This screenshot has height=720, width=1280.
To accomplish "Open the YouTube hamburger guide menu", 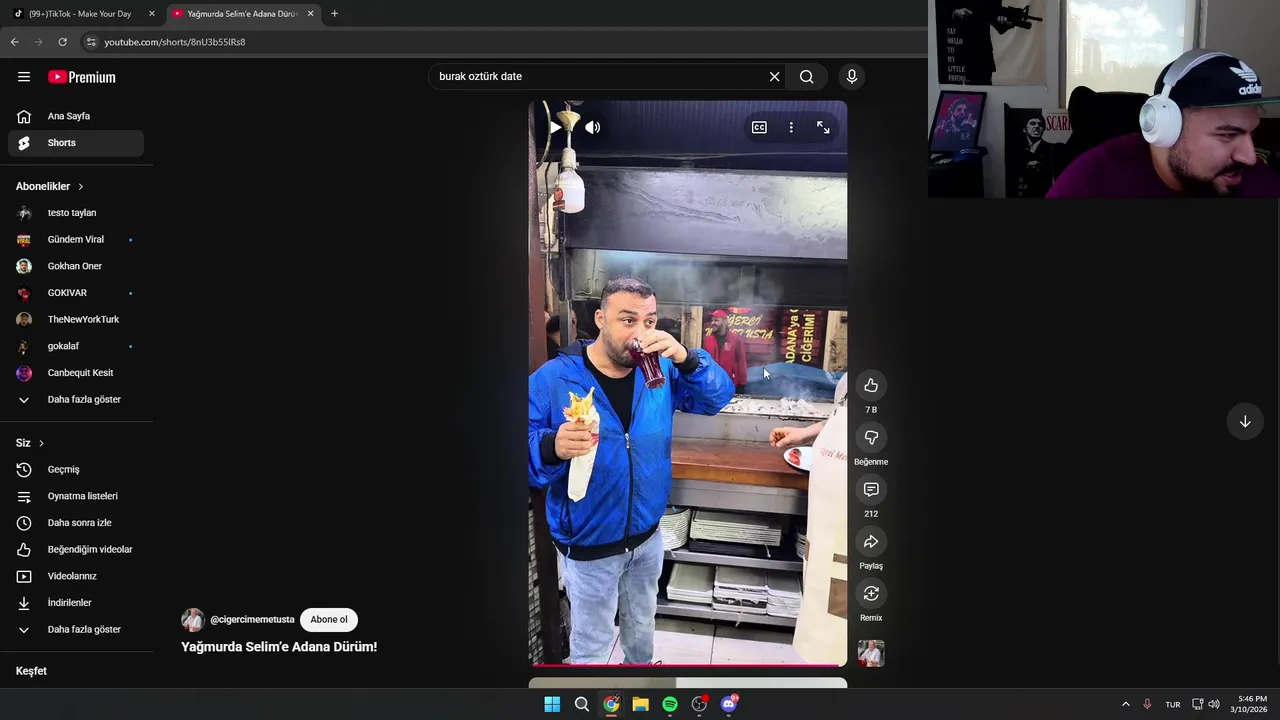I will click(x=24, y=77).
